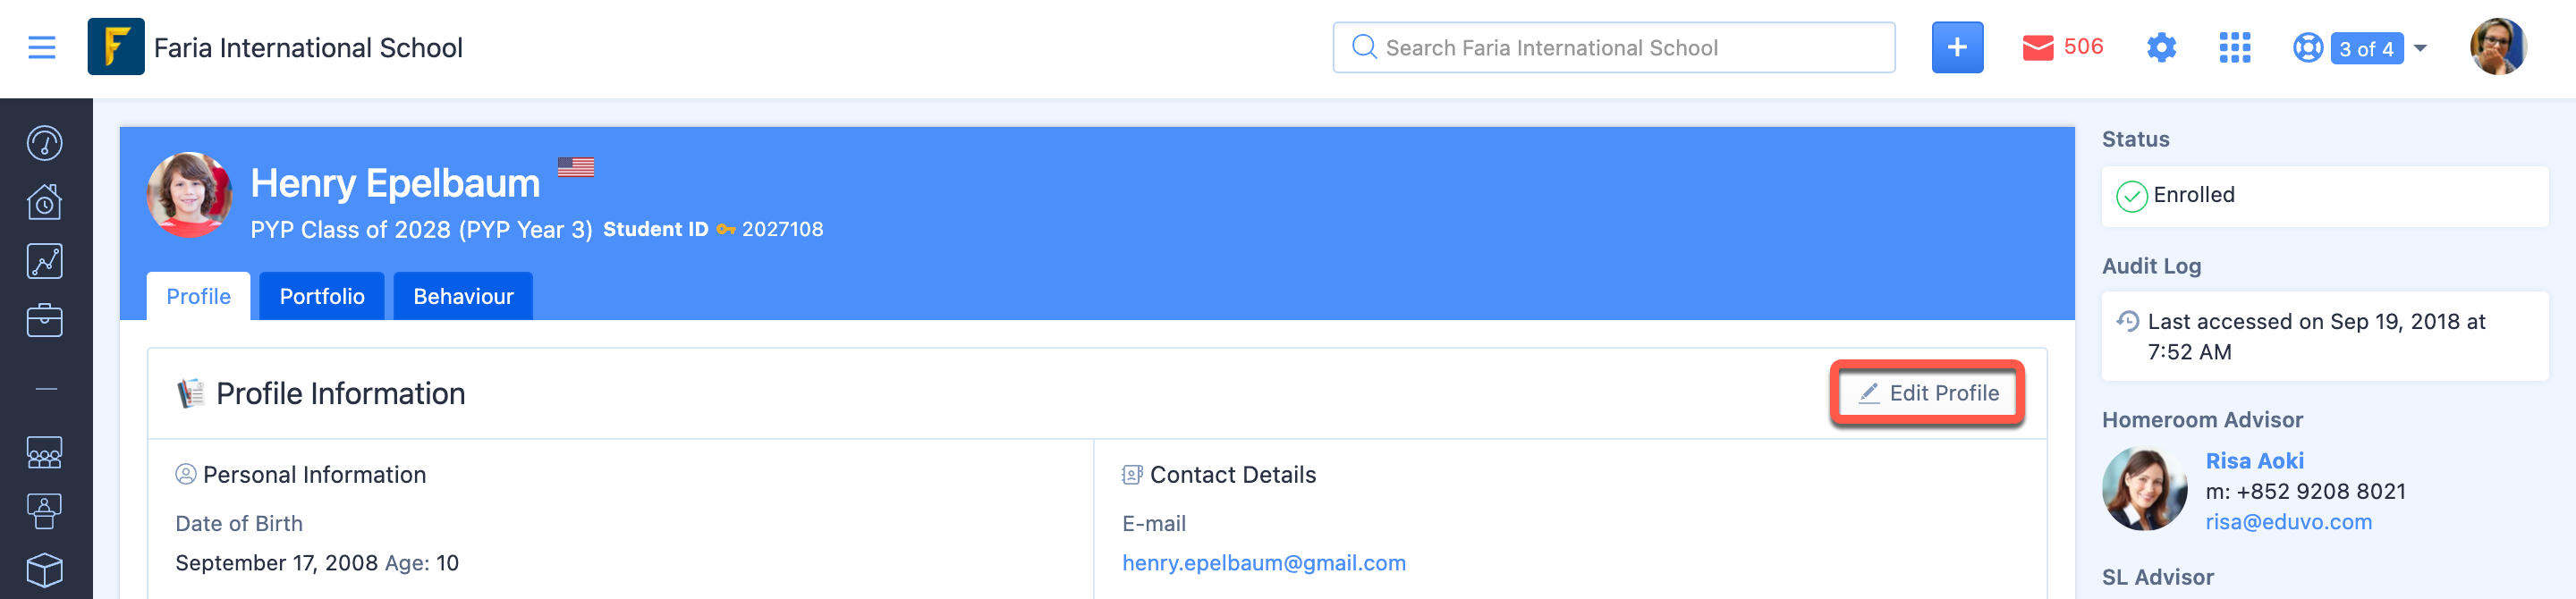Expand the 3 of 4 dropdown arrow
Viewport: 2576px width, 599px height.
2420,48
